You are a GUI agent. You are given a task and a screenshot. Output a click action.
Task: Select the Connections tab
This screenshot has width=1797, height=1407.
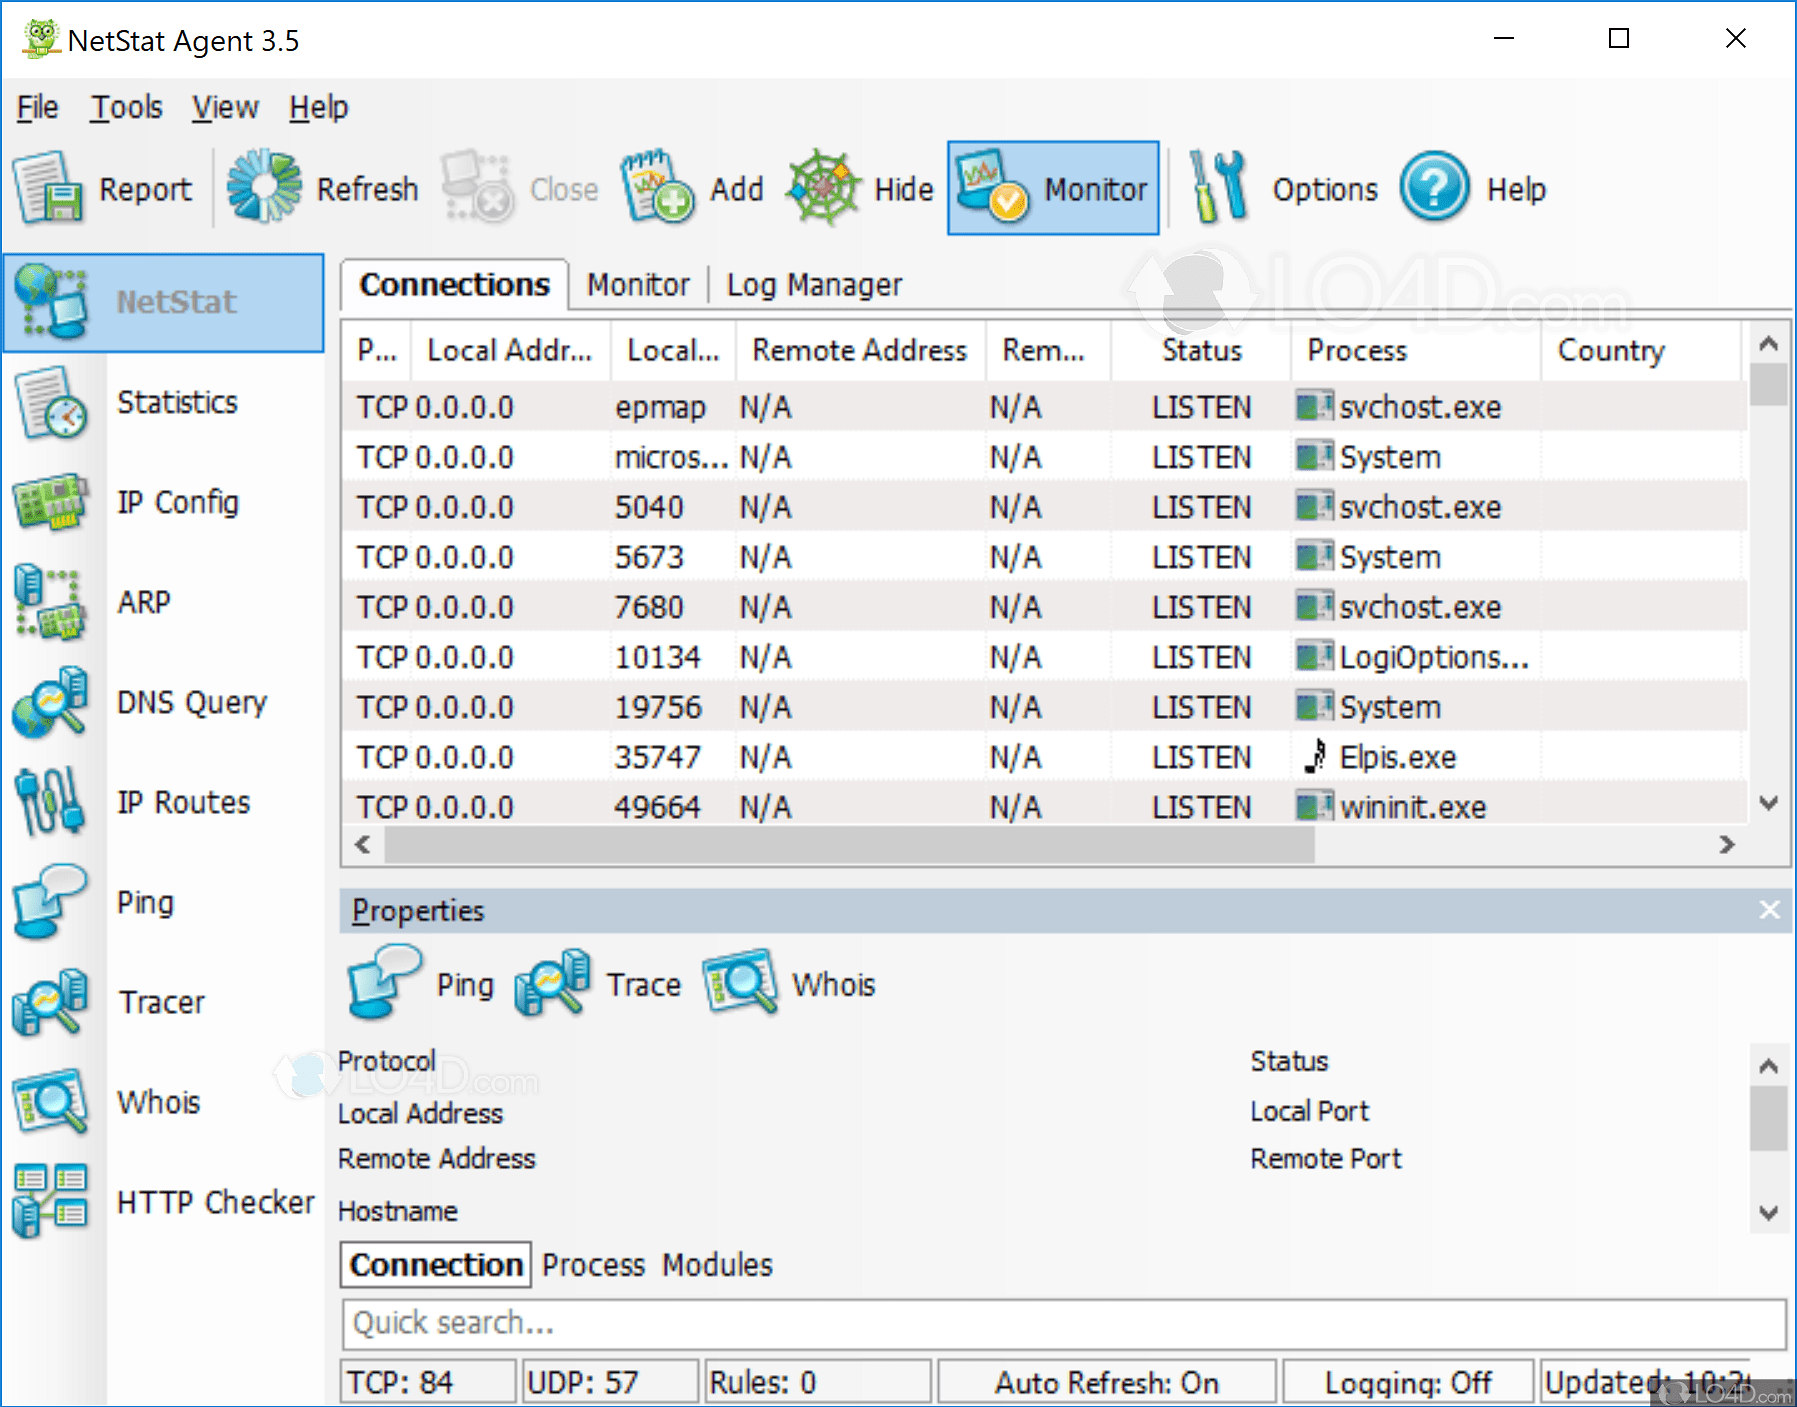click(455, 285)
